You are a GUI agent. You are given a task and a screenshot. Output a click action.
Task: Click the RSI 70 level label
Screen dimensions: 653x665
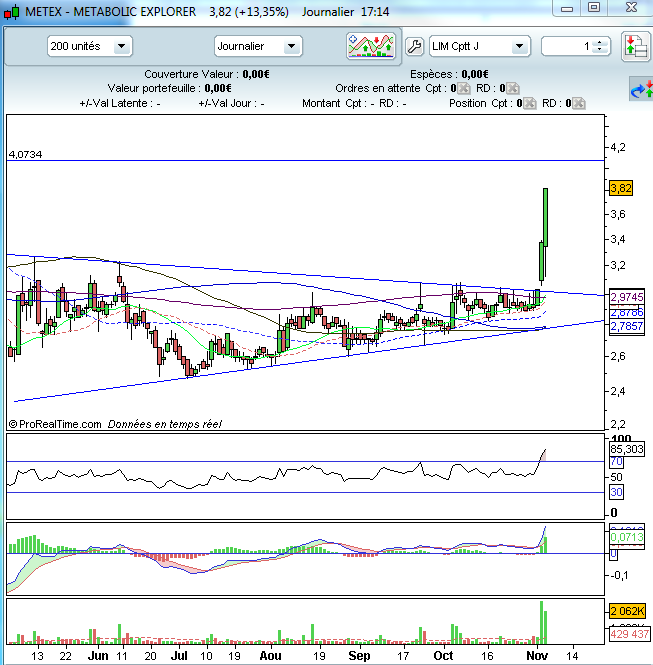616,461
